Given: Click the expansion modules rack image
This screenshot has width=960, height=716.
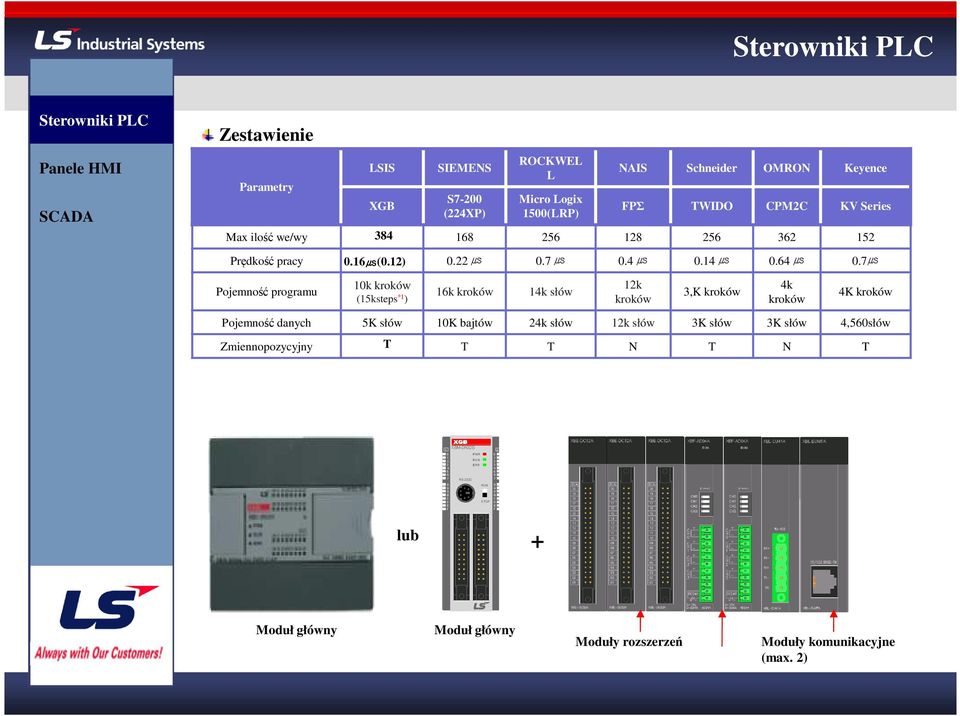Looking at the screenshot, I should point(708,524).
